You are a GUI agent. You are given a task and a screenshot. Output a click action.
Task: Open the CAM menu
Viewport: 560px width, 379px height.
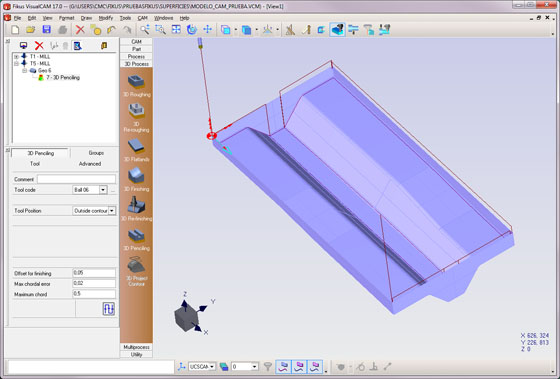(x=142, y=18)
